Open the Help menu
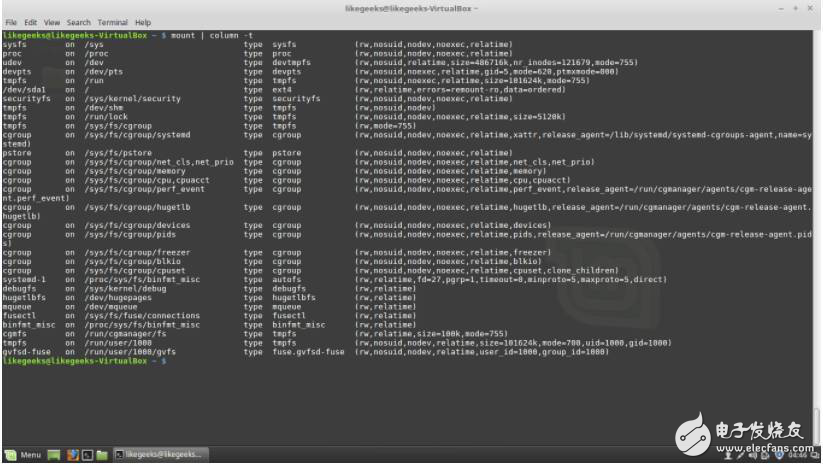 tap(143, 23)
